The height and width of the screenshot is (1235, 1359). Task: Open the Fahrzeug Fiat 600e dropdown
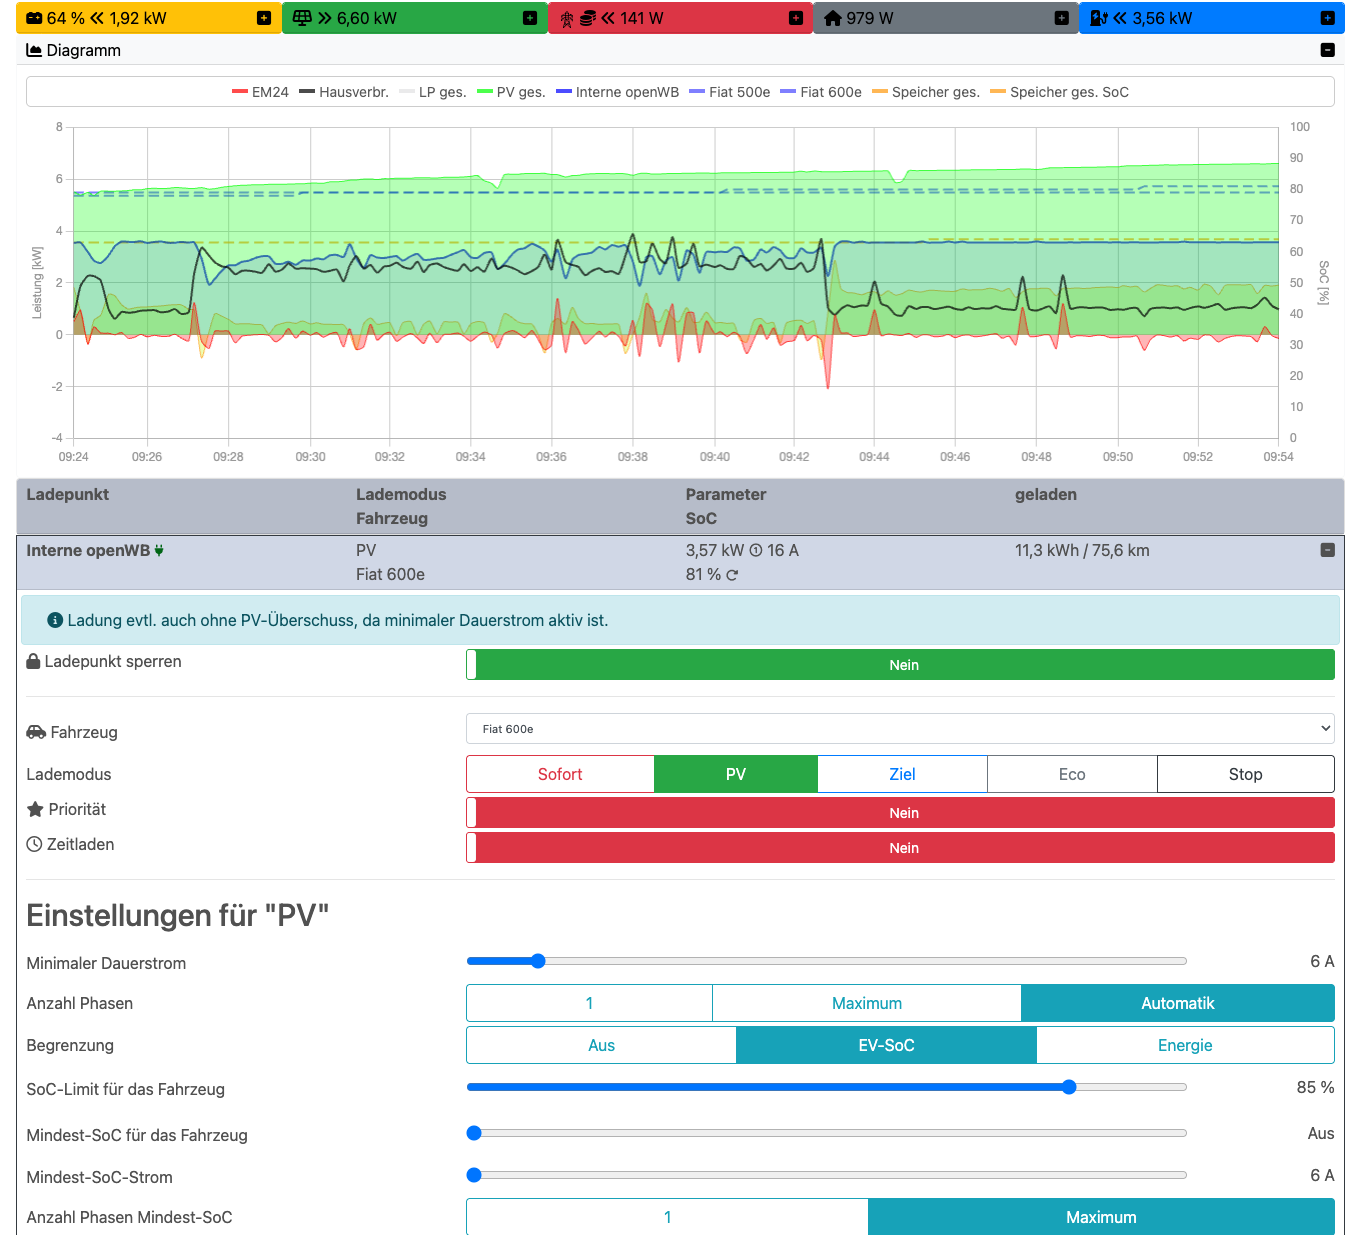pyautogui.click(x=900, y=729)
